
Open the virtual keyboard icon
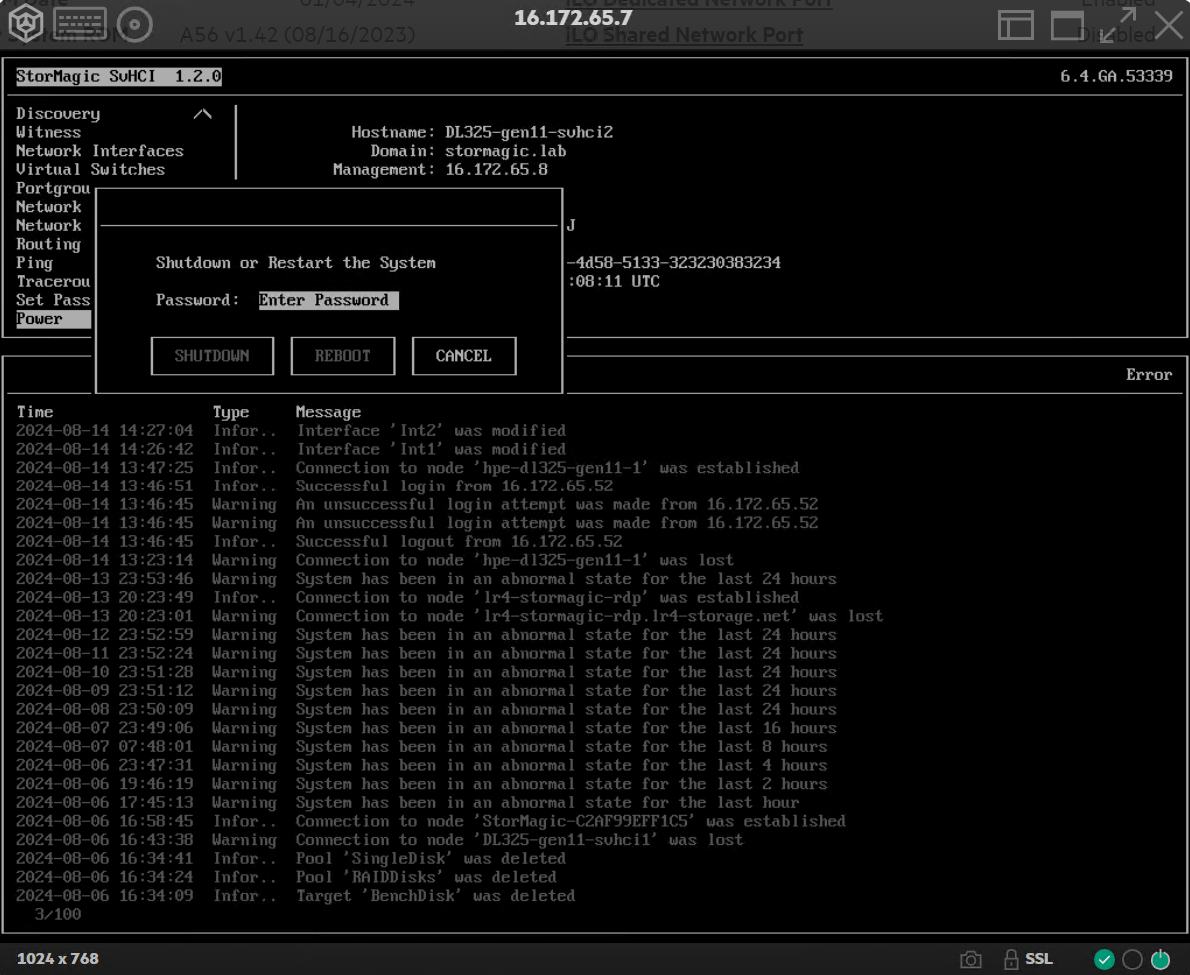[x=80, y=24]
